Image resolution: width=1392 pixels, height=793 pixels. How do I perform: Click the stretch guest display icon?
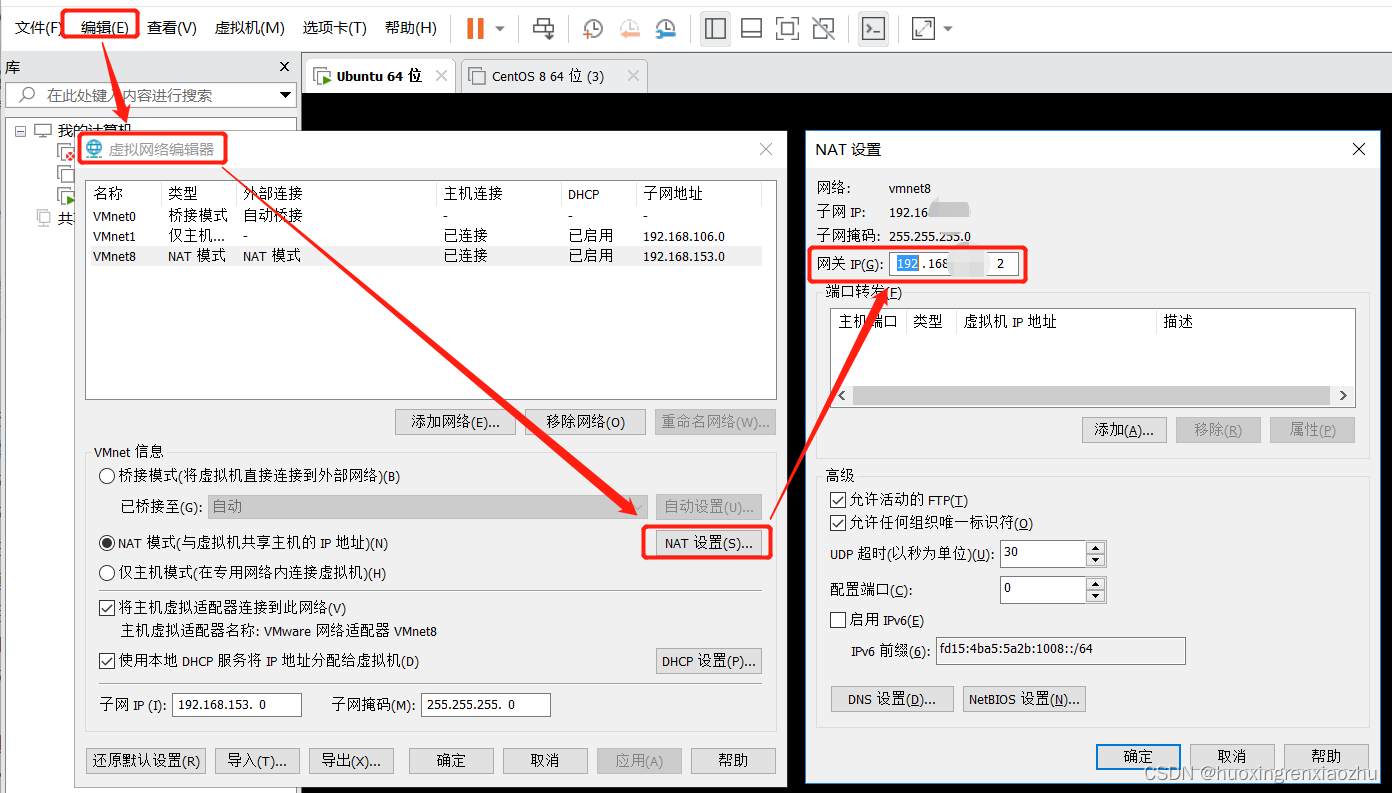(923, 28)
